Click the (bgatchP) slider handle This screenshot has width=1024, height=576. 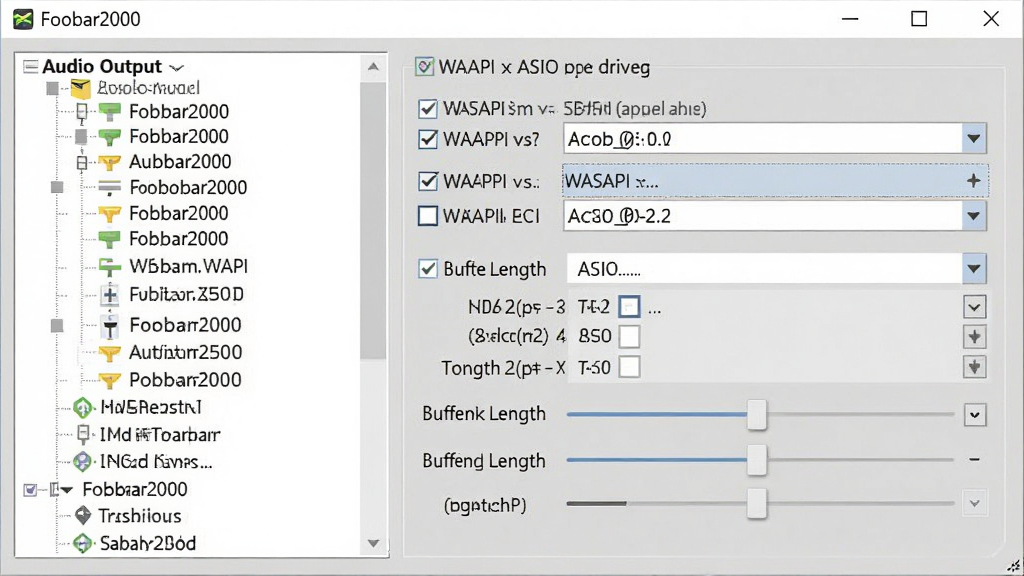click(757, 504)
